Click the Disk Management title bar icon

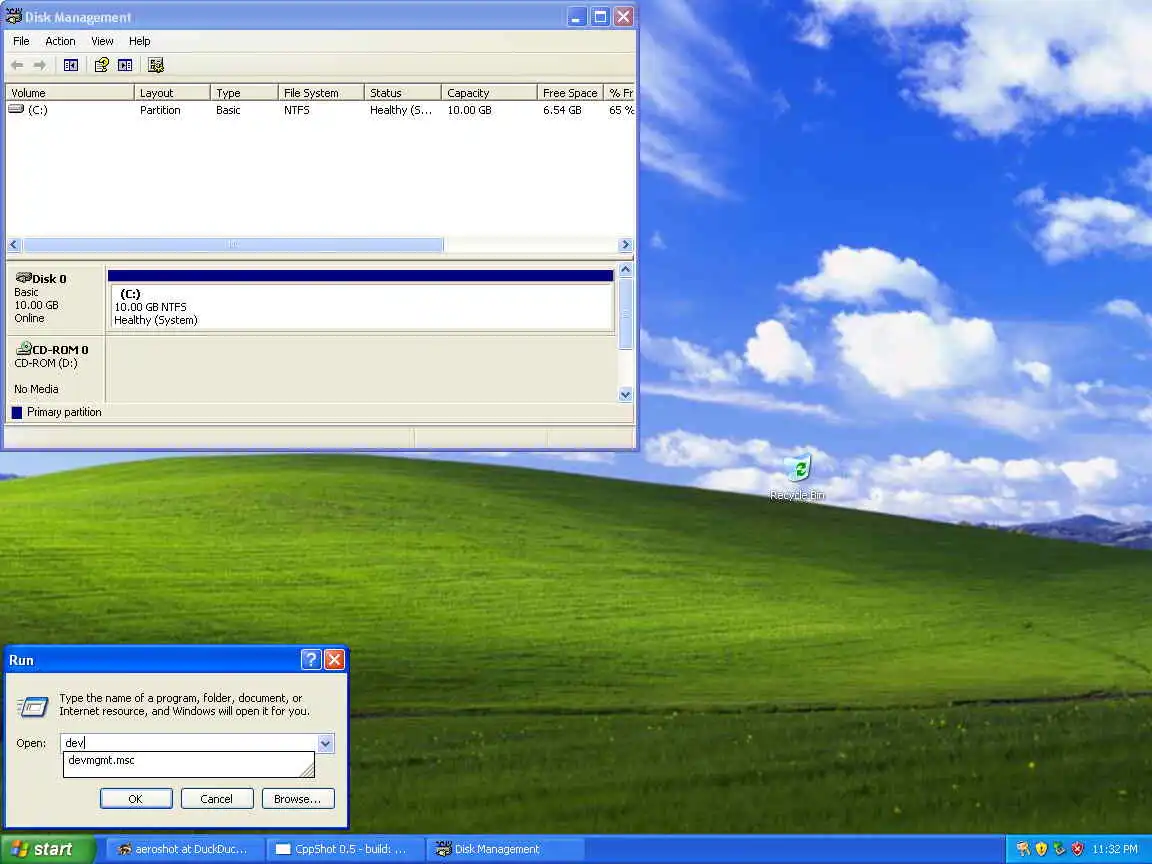[x=14, y=16]
